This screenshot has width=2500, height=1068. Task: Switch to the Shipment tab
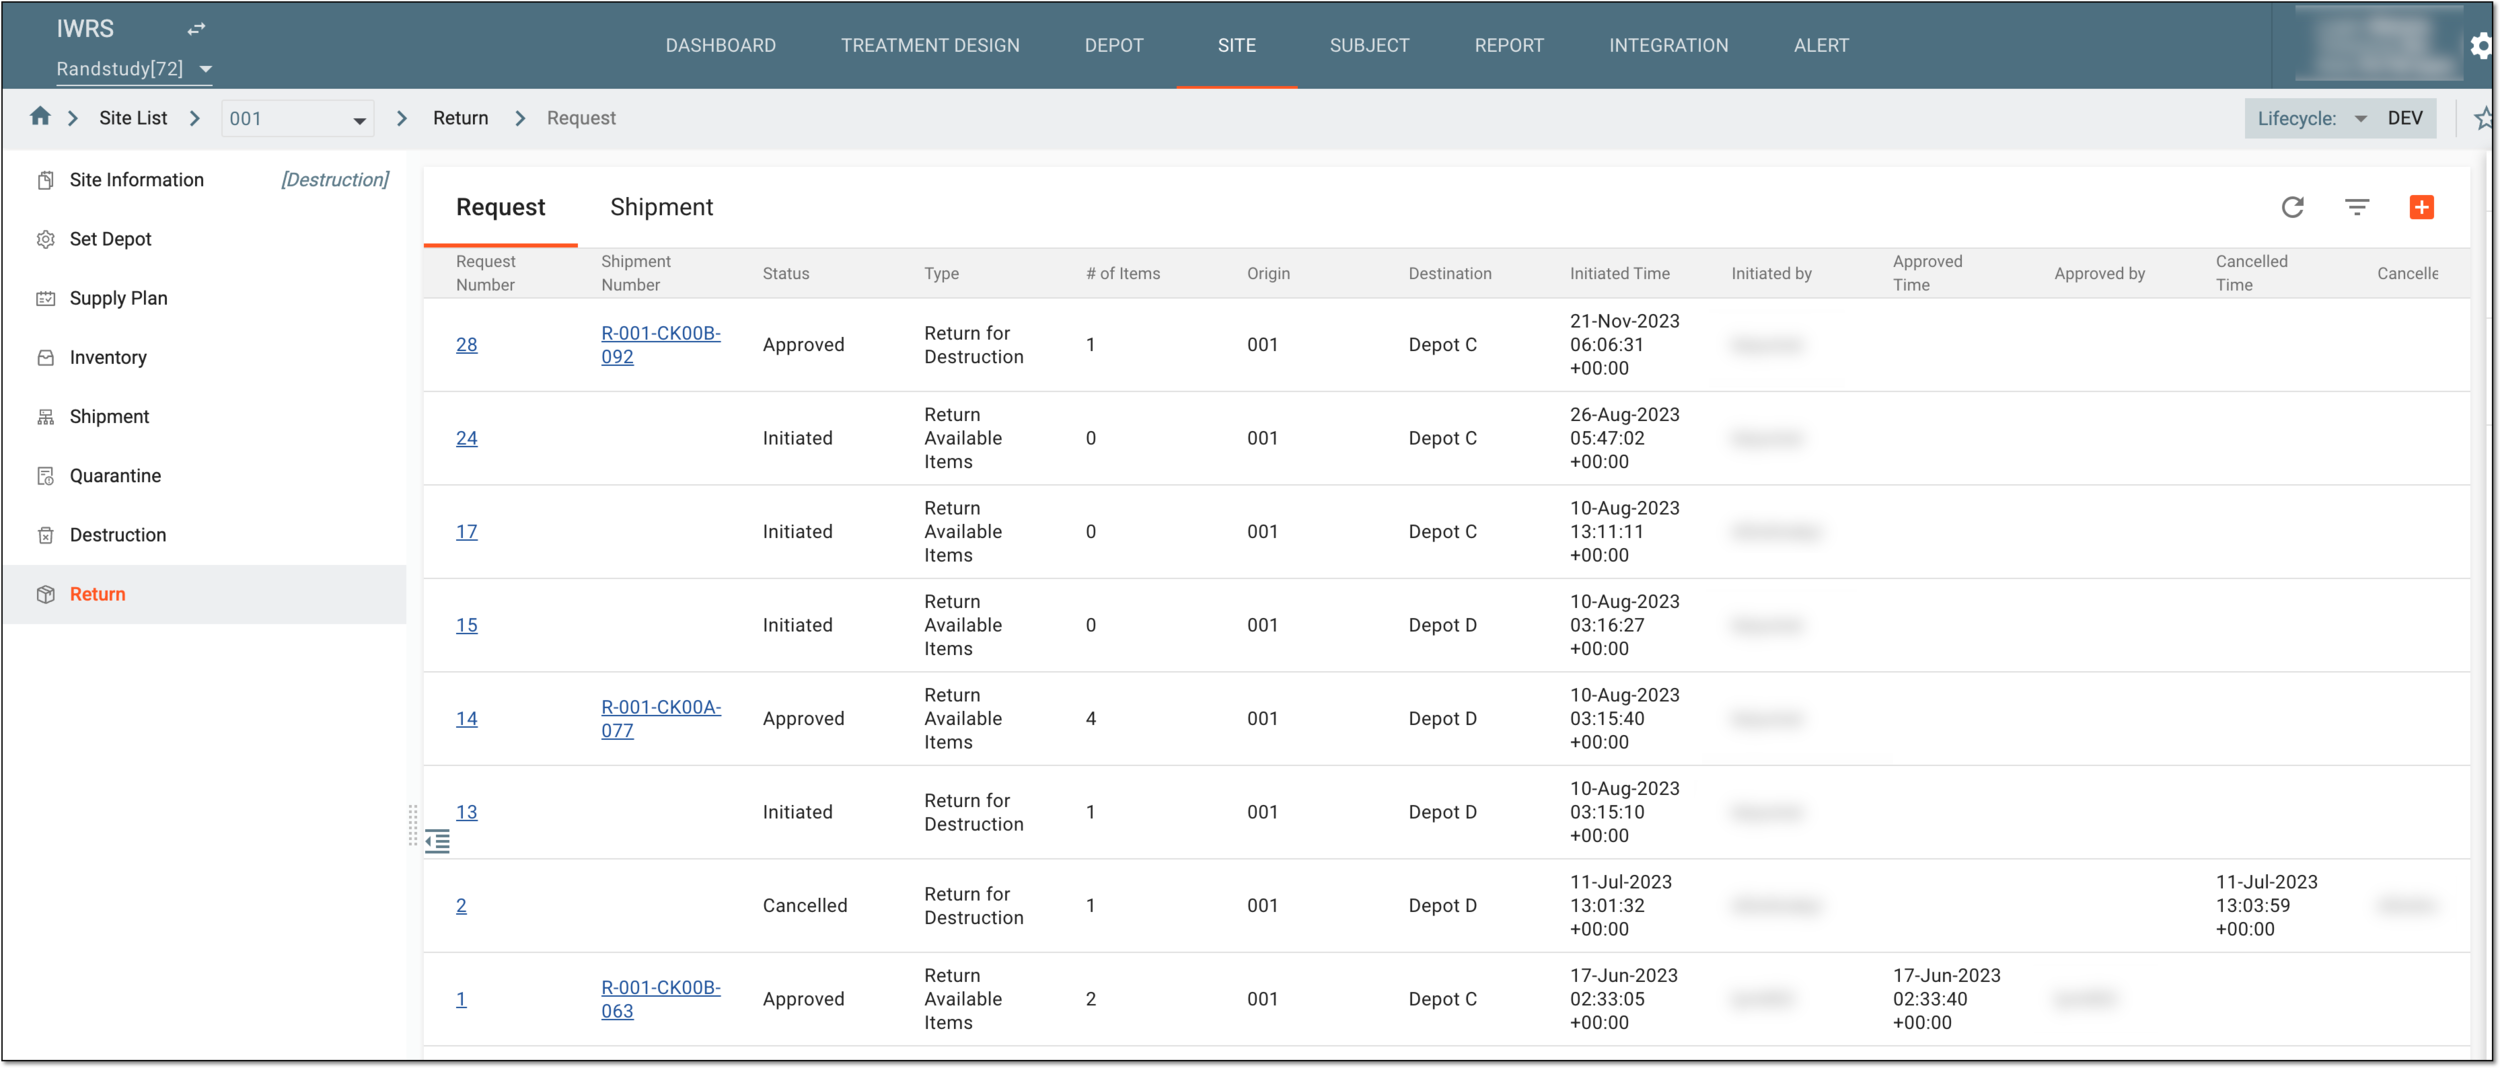click(661, 207)
